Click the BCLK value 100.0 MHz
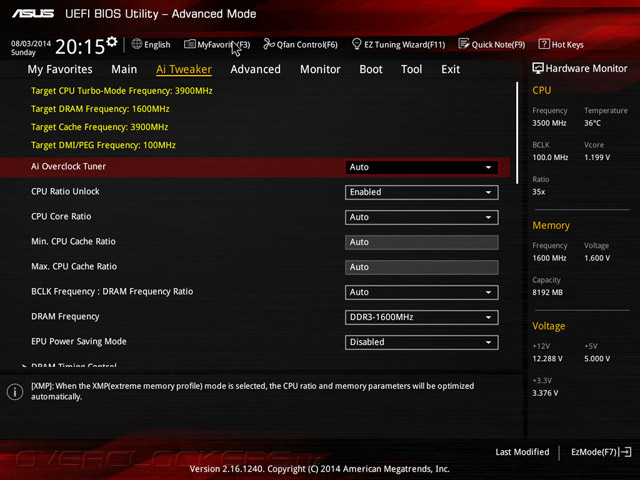Viewport: 640px width, 480px height. (550, 157)
